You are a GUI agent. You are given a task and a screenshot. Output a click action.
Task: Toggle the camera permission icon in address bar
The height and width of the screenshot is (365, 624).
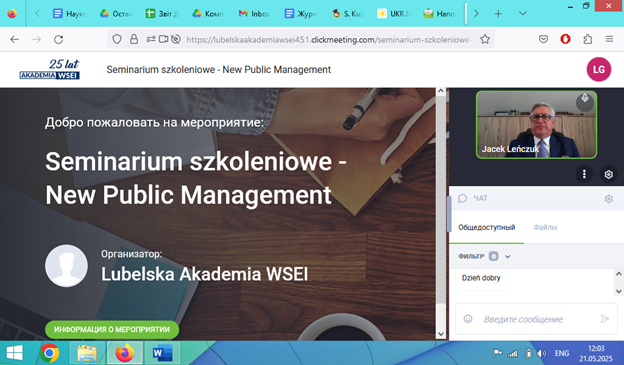pyautogui.click(x=164, y=39)
